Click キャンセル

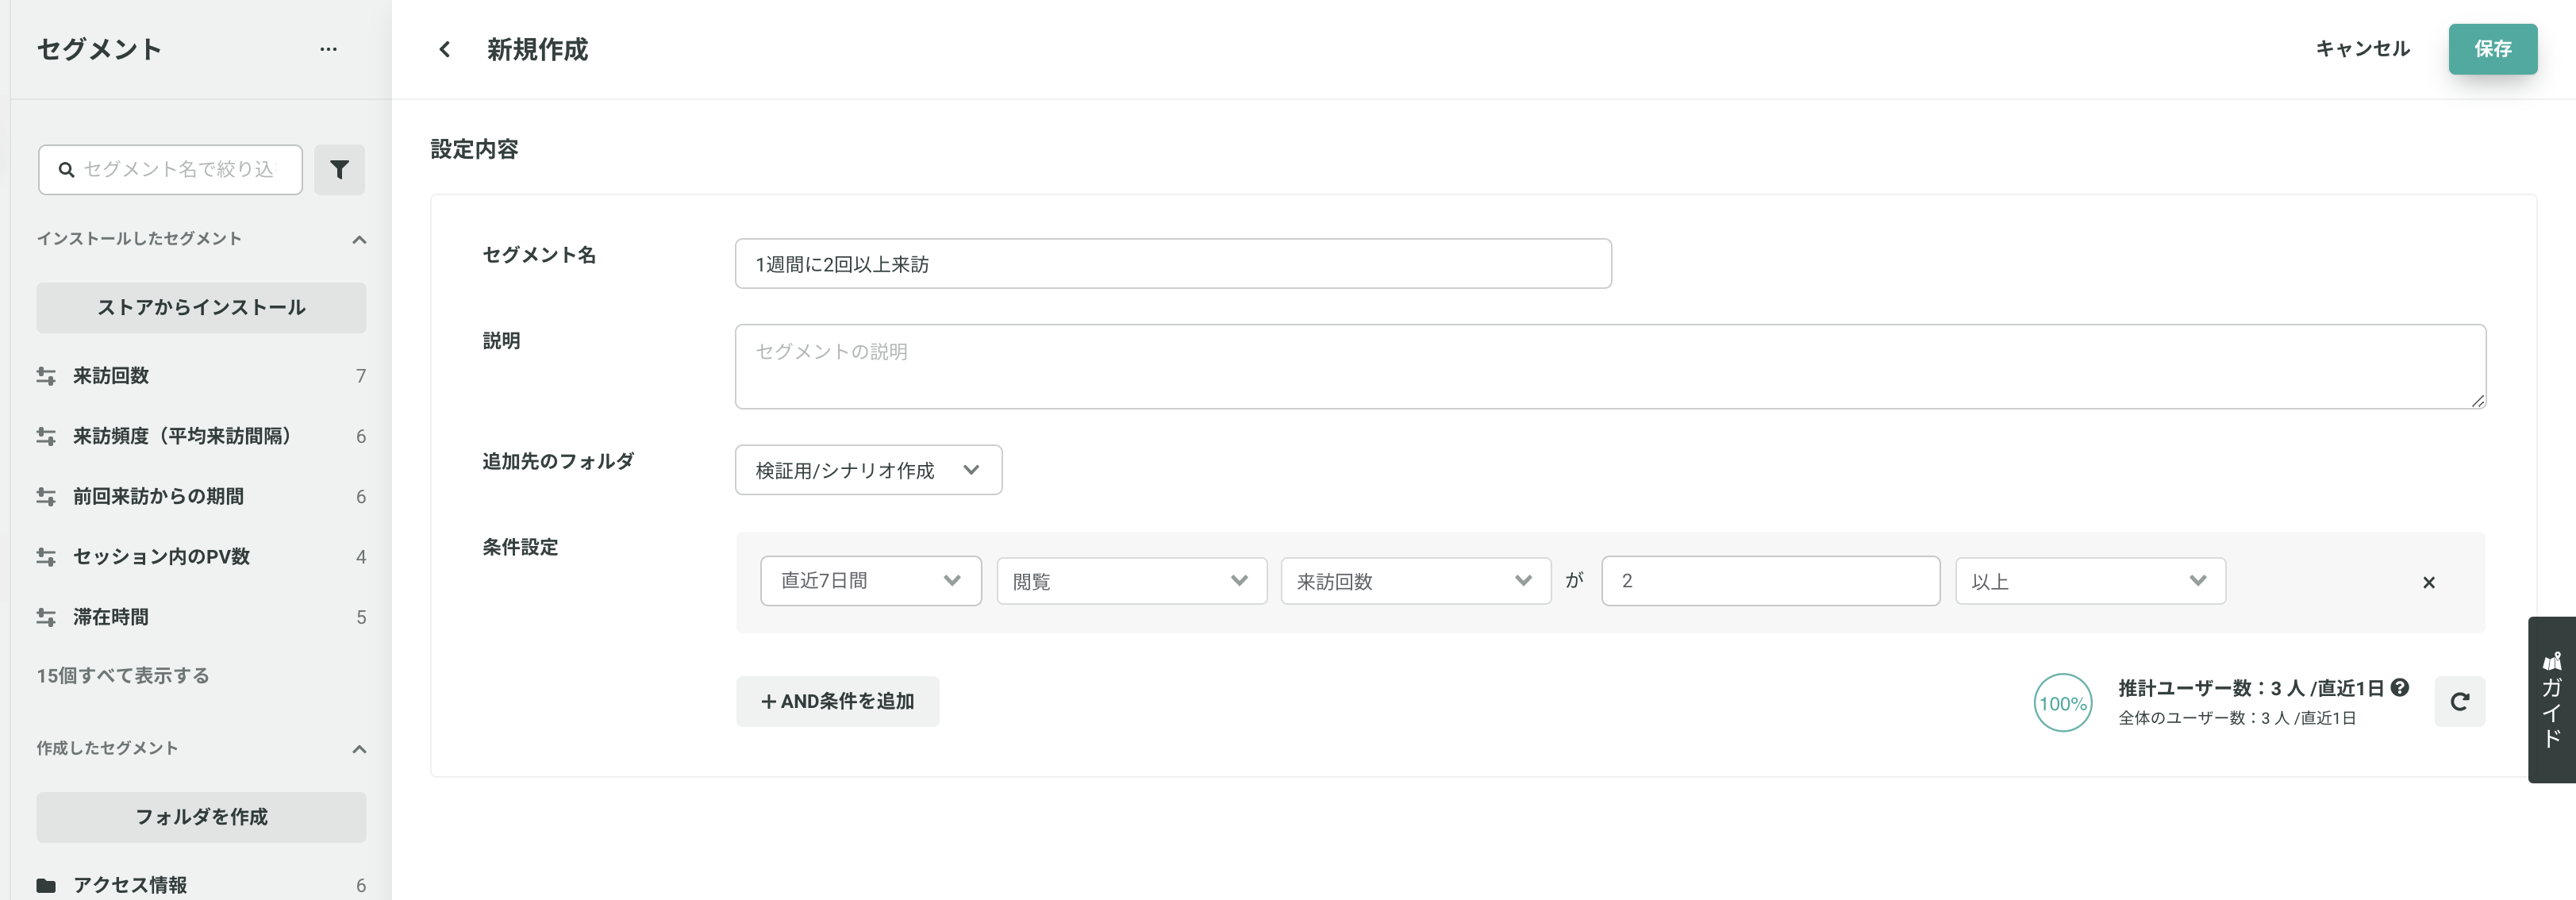click(x=2362, y=49)
